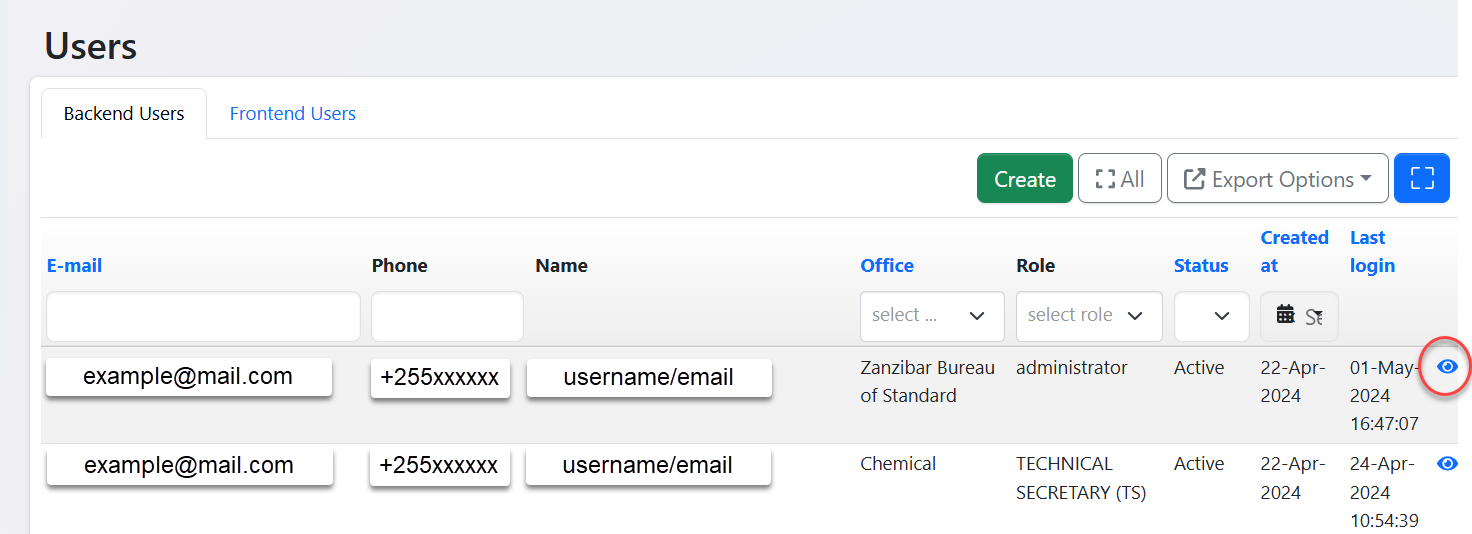Sort by Last login column header
This screenshot has height=534, width=1472.
[1371, 251]
